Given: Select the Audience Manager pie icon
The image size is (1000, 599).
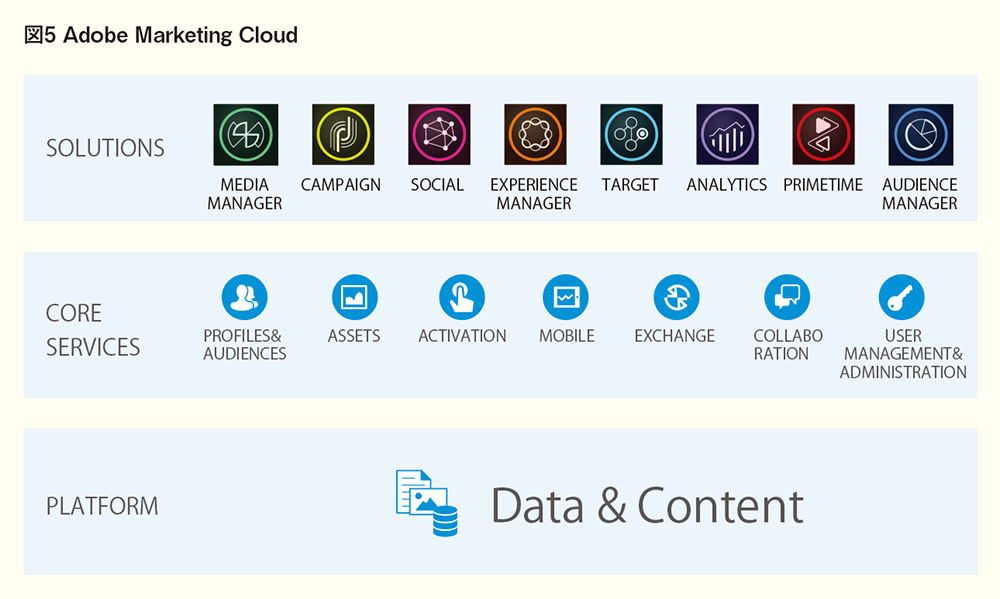Looking at the screenshot, I should [x=921, y=135].
